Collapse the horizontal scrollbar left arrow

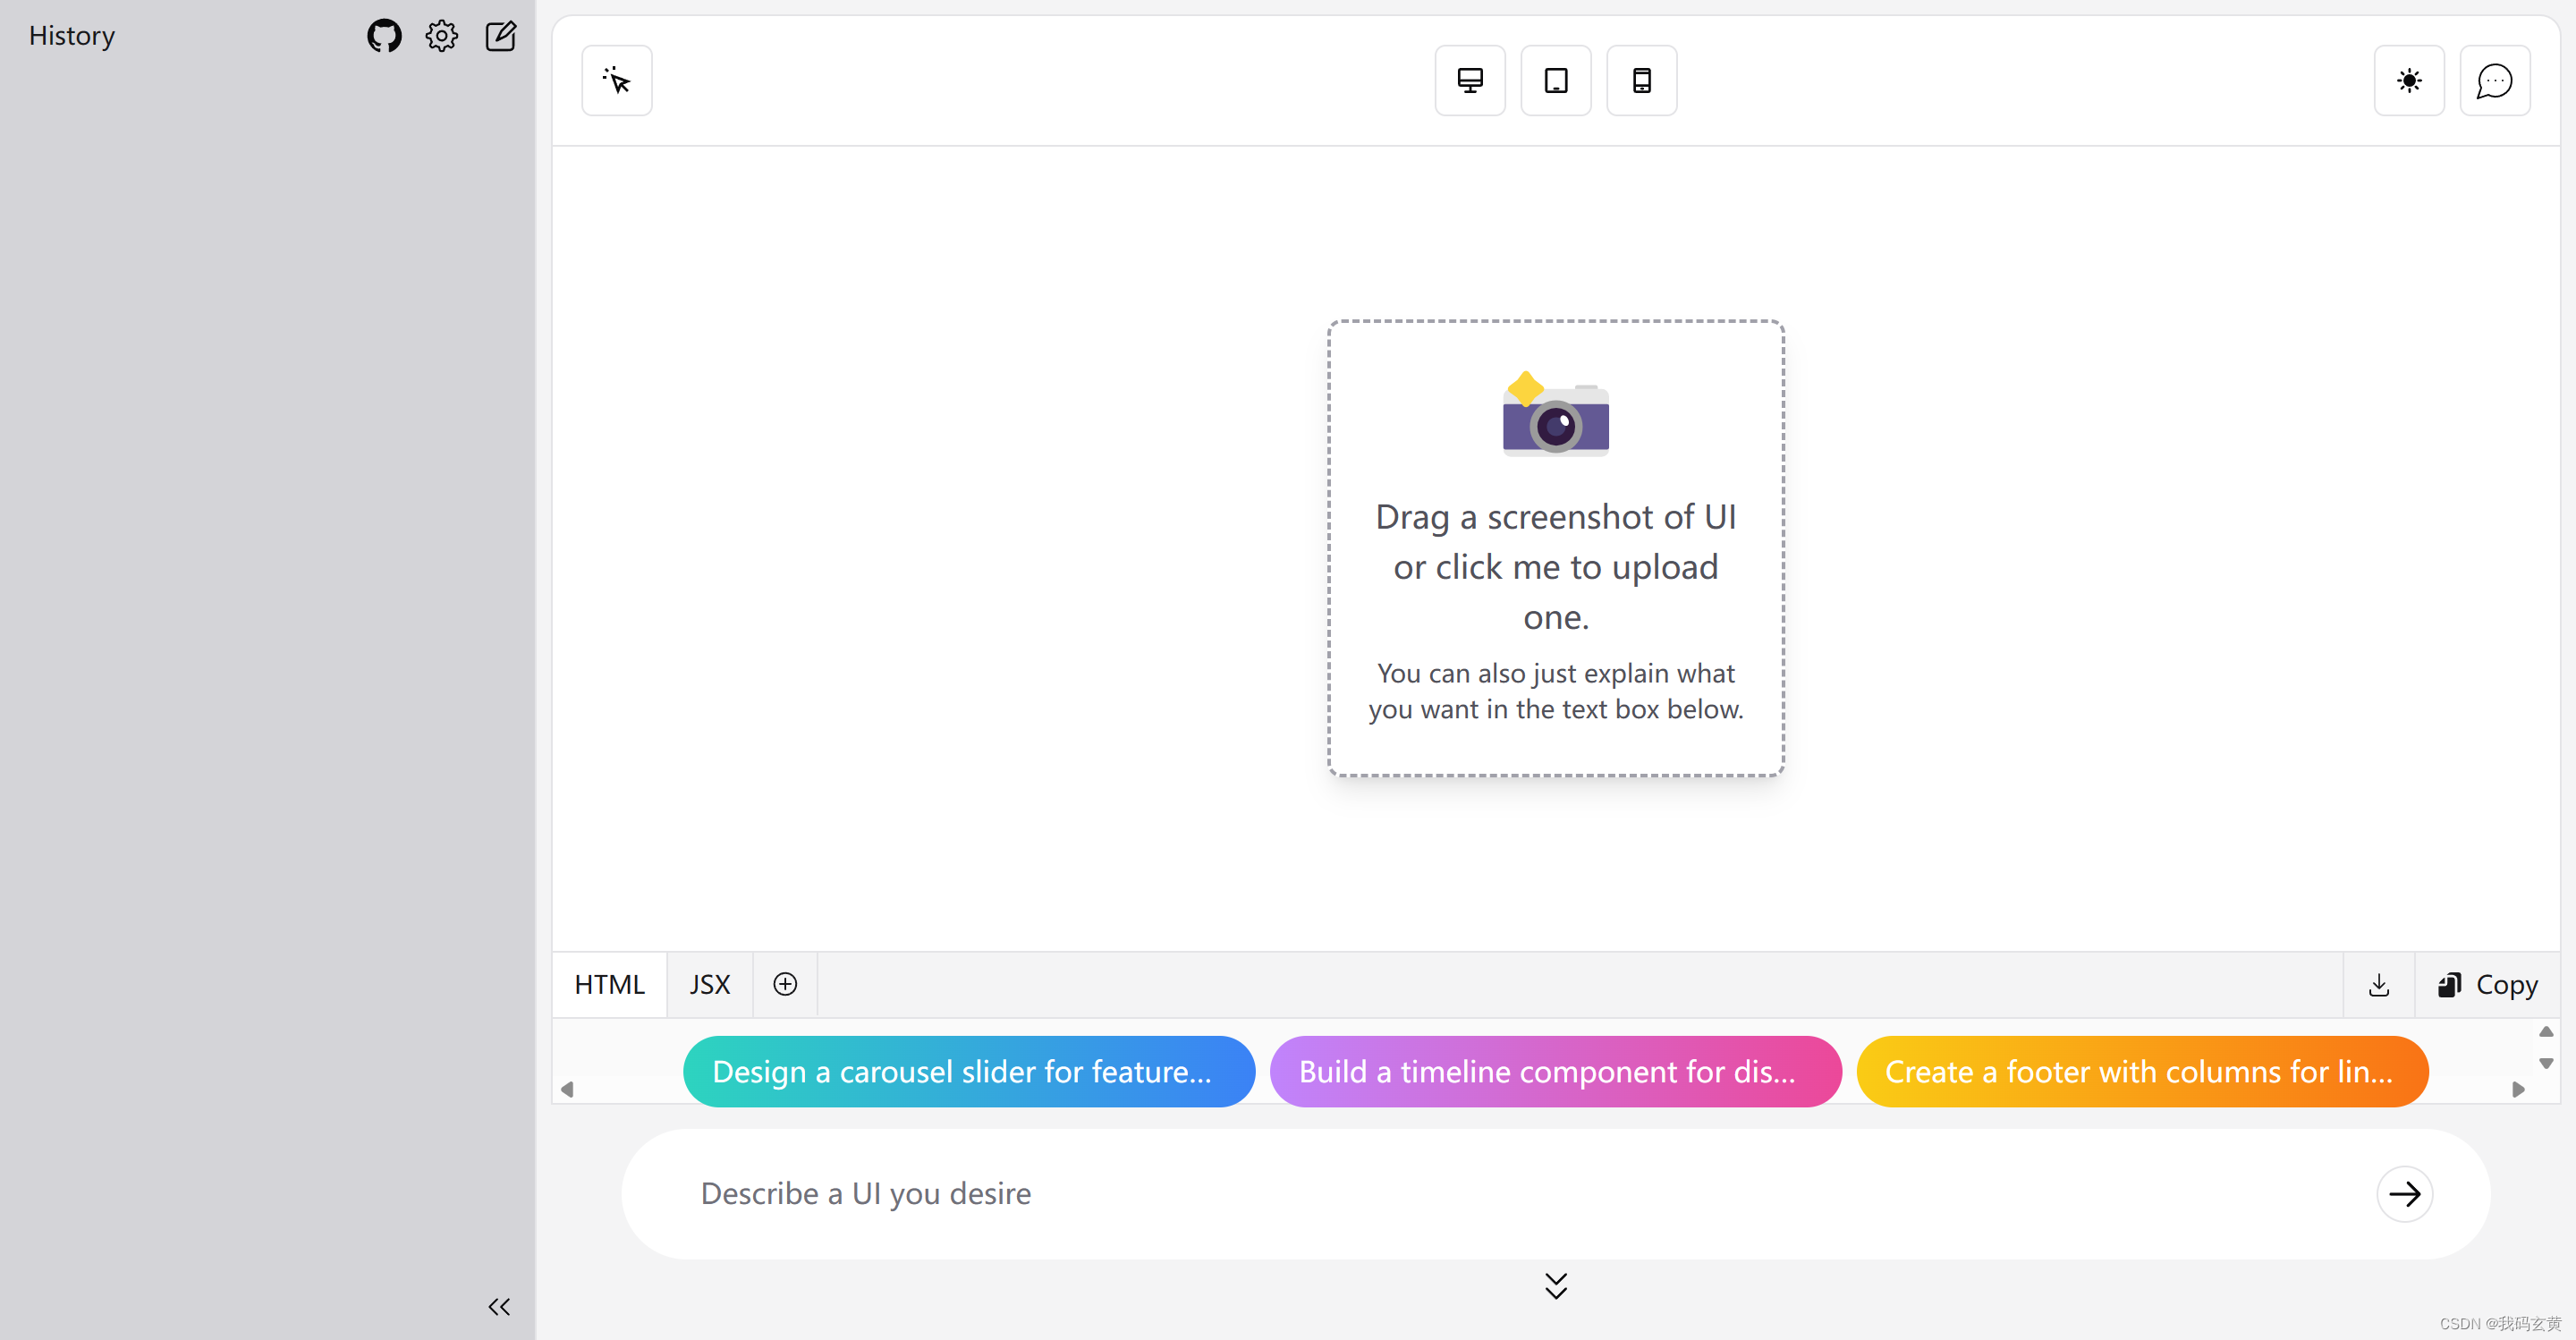567,1090
